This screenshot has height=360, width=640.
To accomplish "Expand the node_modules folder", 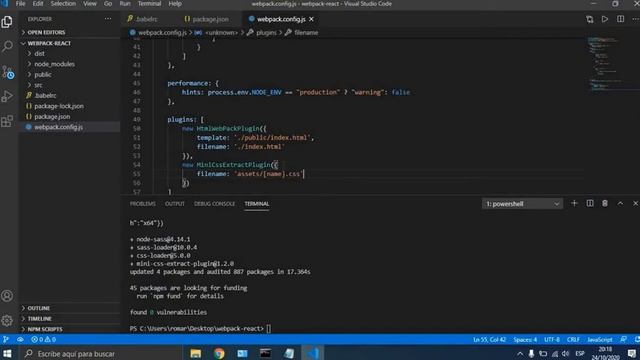I will click(54, 64).
